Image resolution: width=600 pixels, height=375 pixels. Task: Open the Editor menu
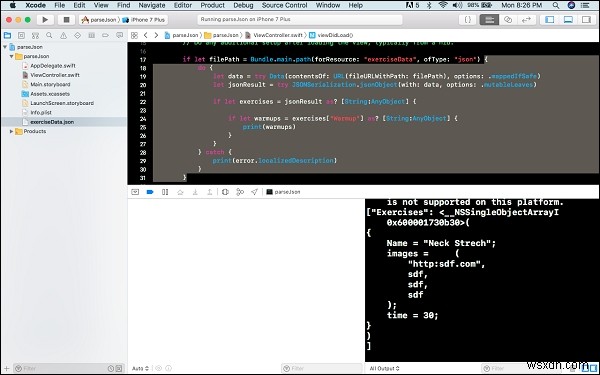tap(183, 5)
